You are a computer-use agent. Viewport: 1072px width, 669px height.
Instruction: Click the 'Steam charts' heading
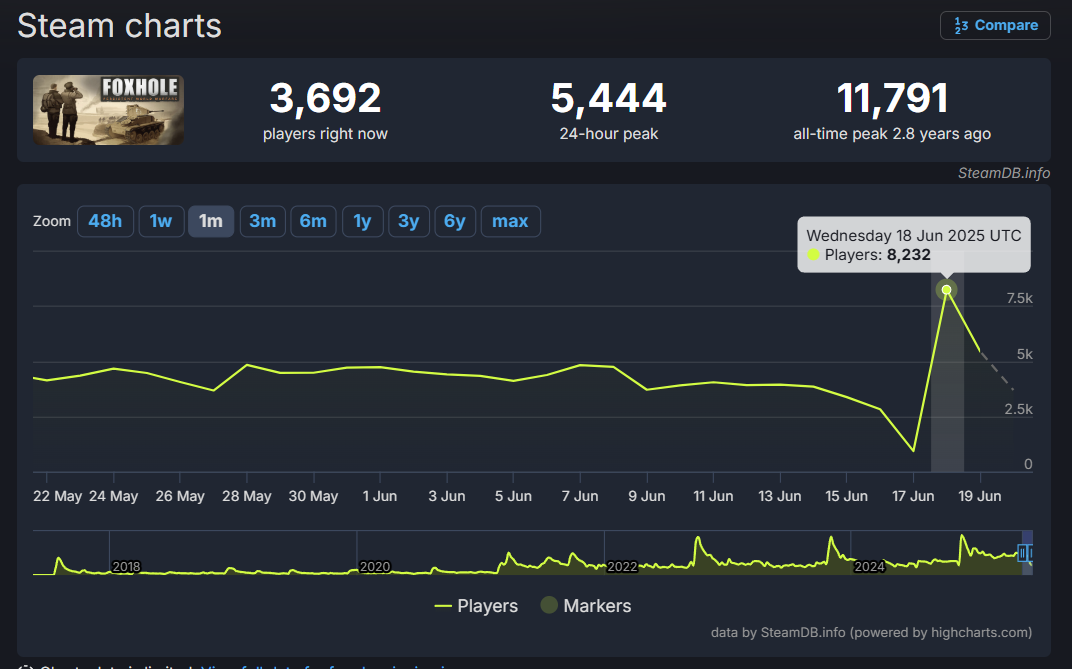(x=120, y=26)
